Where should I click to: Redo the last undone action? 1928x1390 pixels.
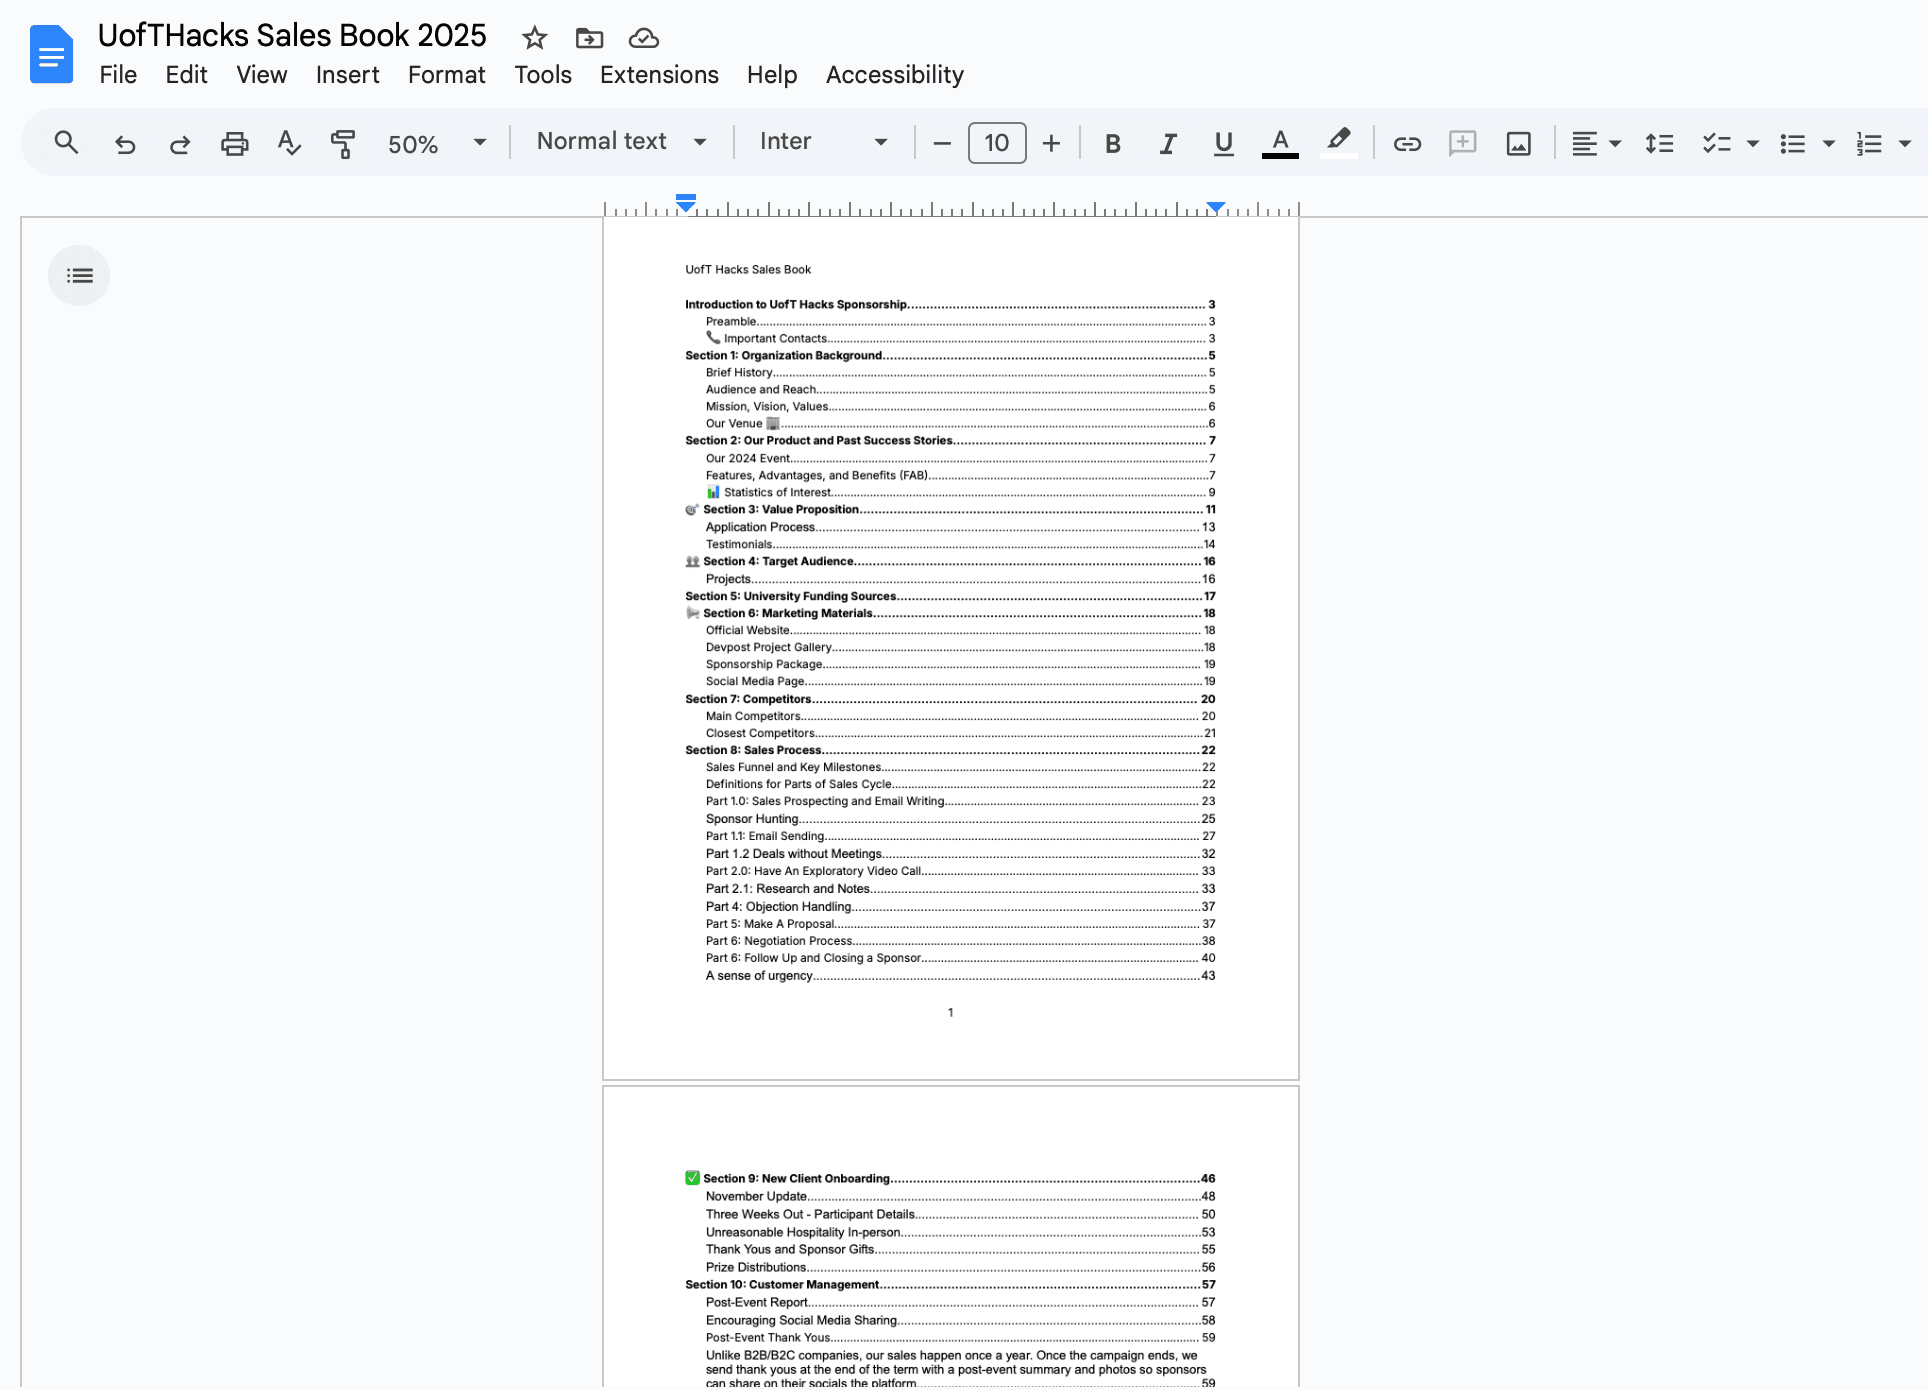[180, 143]
